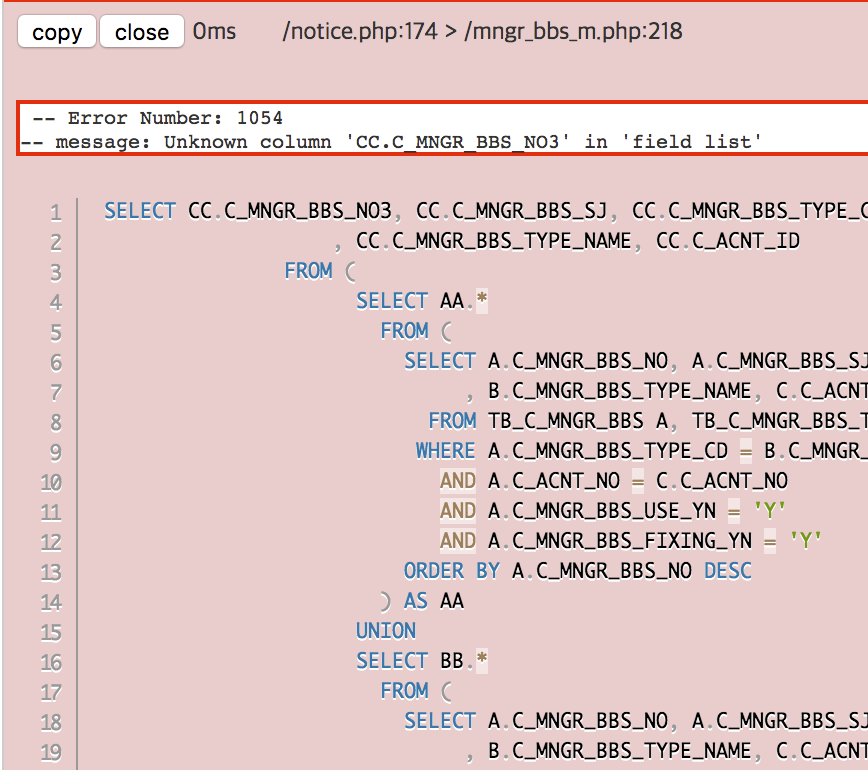This screenshot has width=868, height=770.
Task: Click the copy button
Action: 57,32
